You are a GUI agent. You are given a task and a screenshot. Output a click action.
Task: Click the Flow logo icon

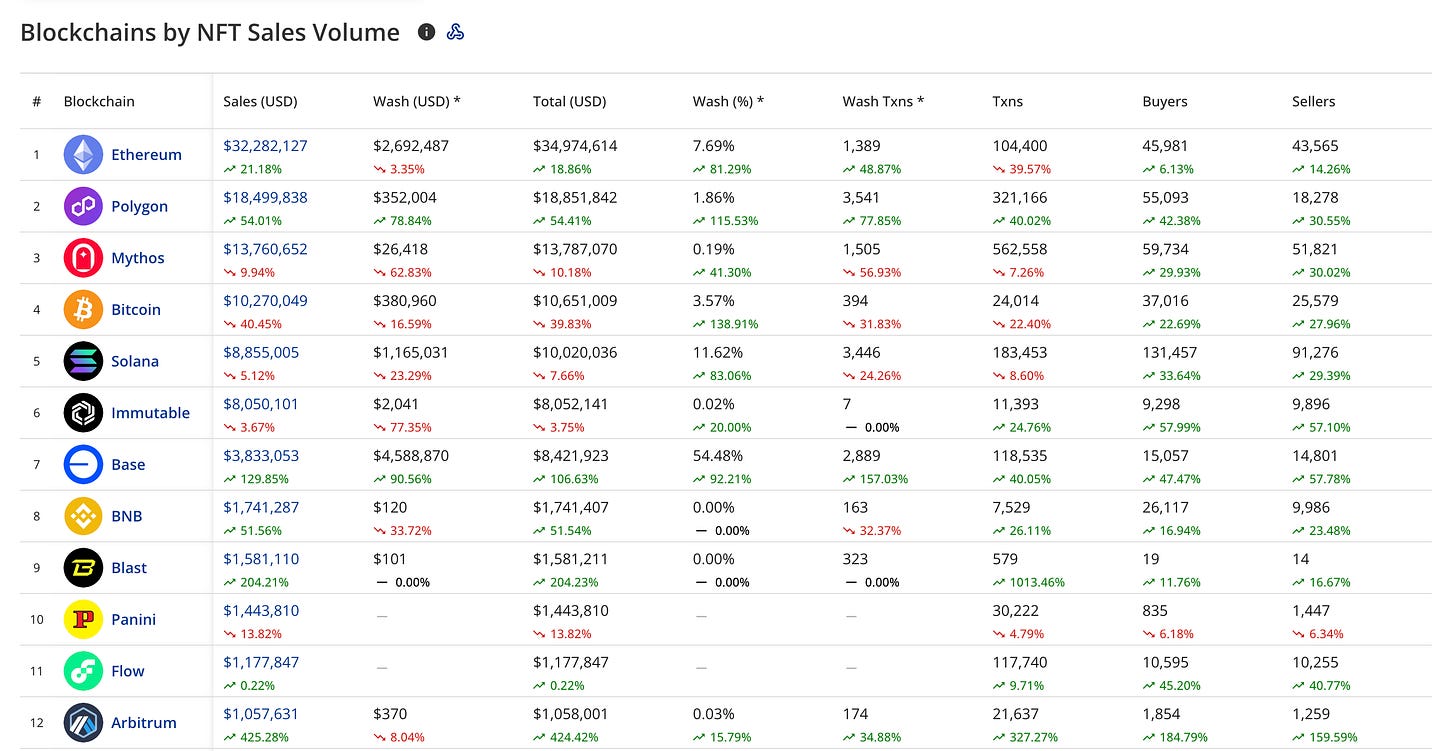tap(83, 671)
